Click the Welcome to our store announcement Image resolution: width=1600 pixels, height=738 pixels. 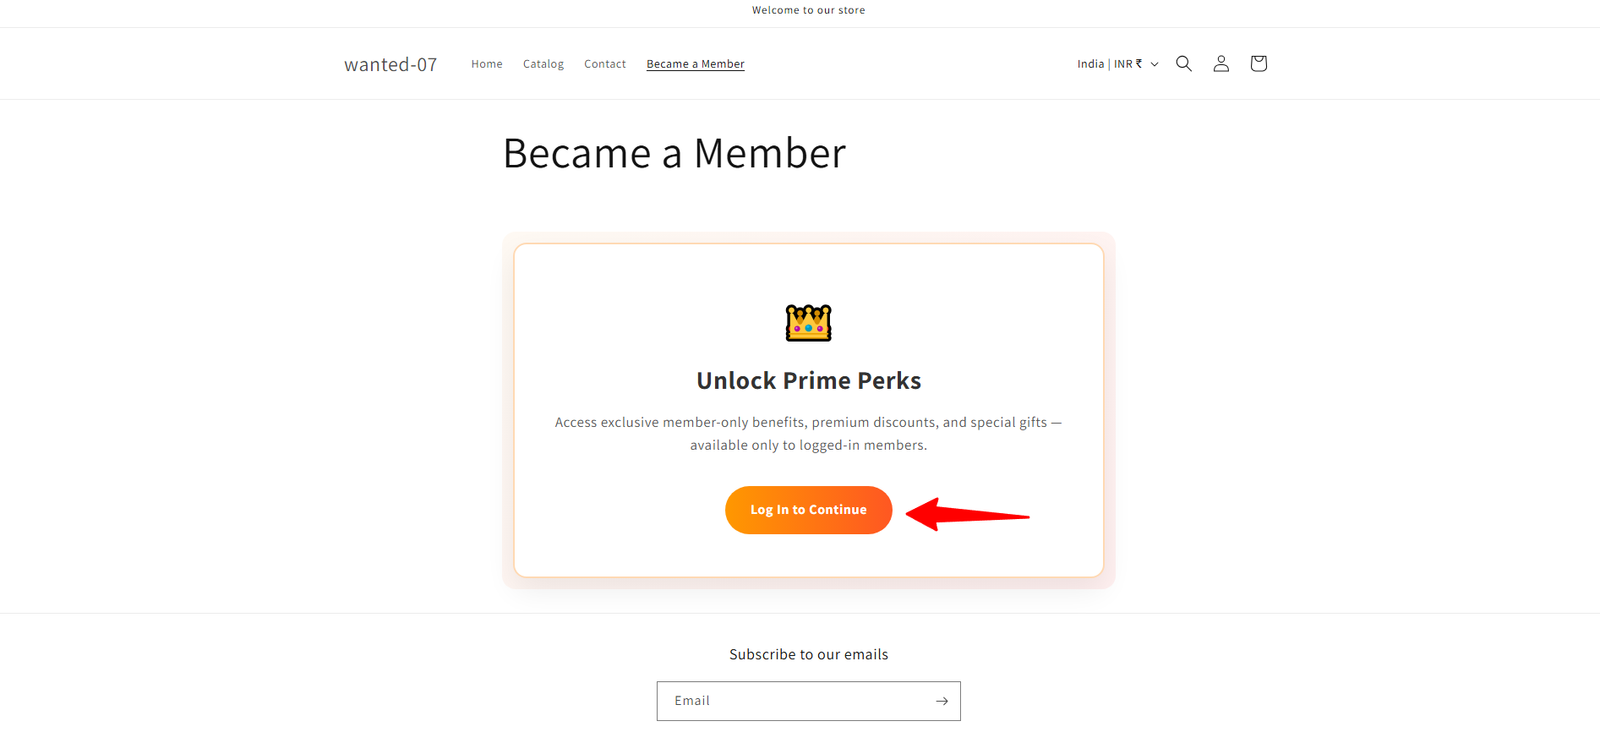pyautogui.click(x=808, y=10)
